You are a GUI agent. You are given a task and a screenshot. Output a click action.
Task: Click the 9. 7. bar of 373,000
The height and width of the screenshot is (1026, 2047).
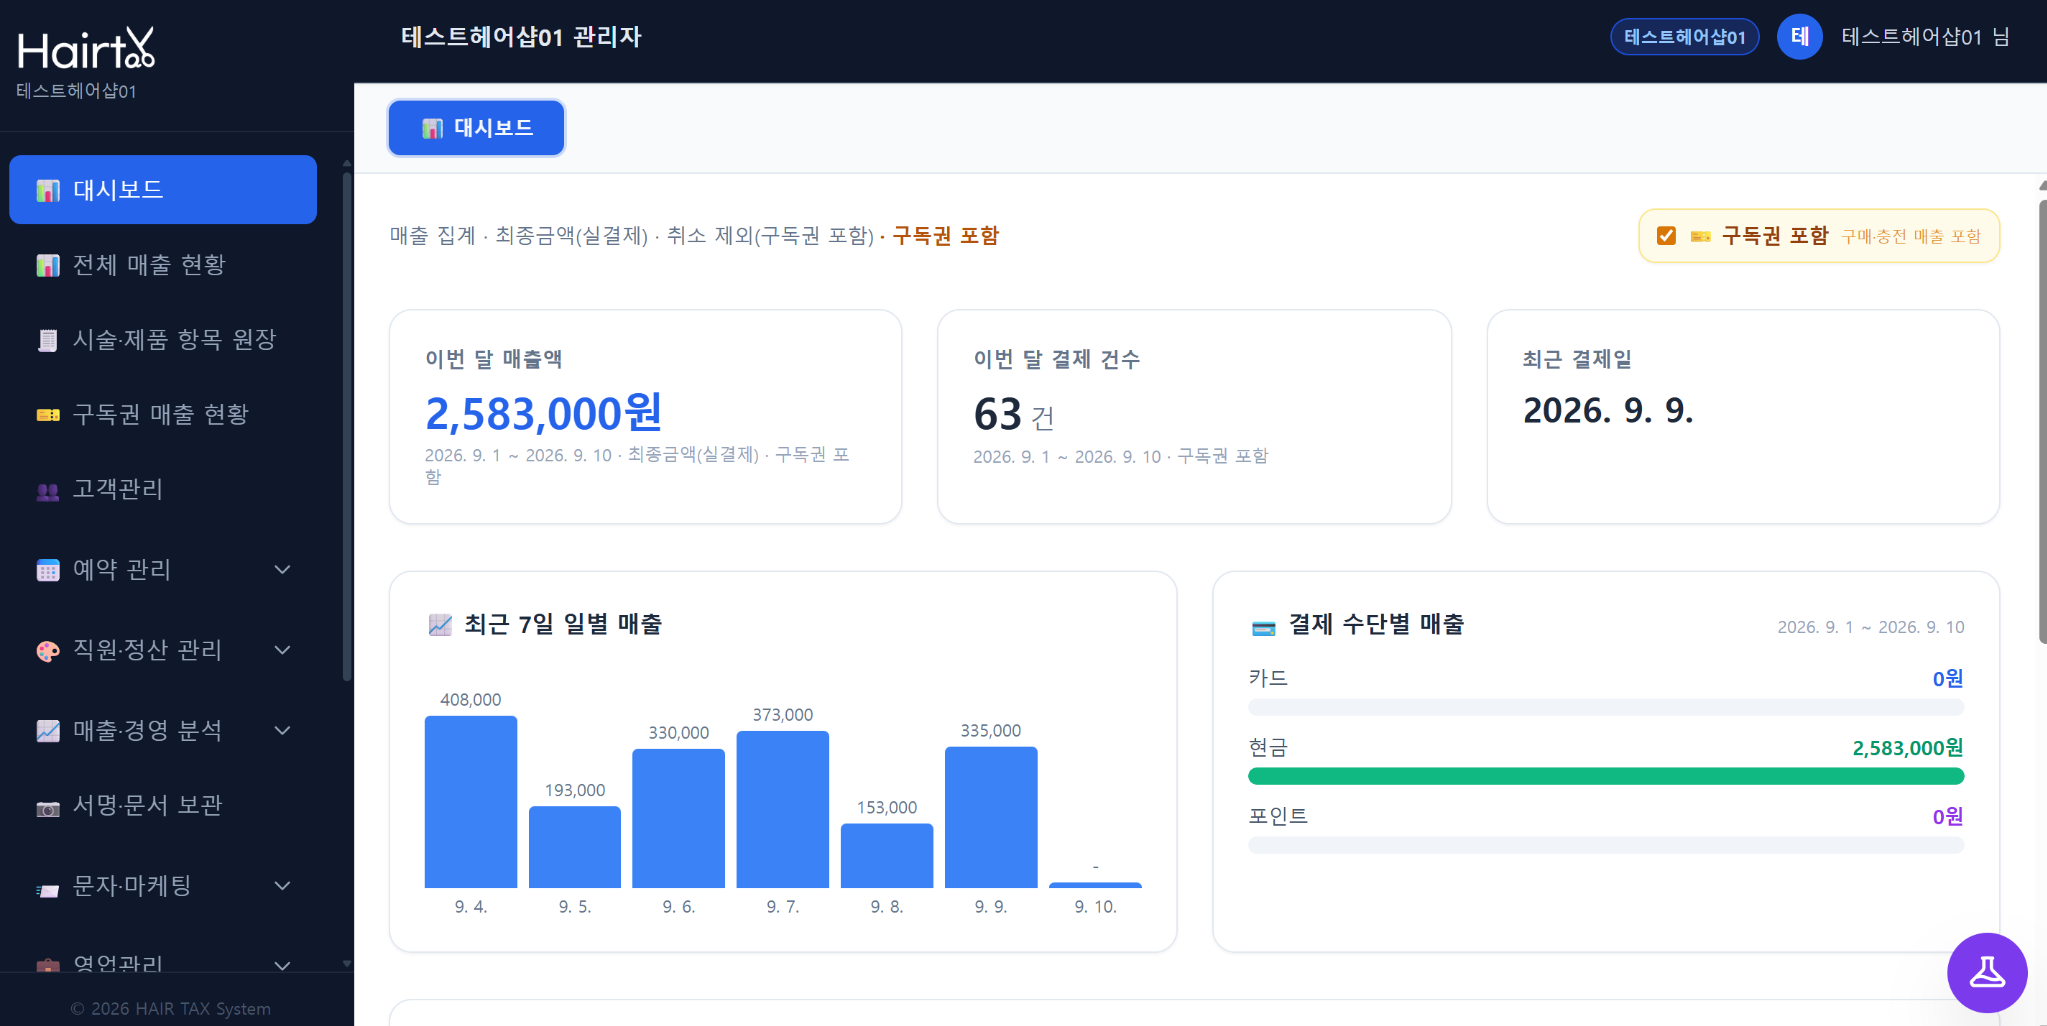coord(783,810)
